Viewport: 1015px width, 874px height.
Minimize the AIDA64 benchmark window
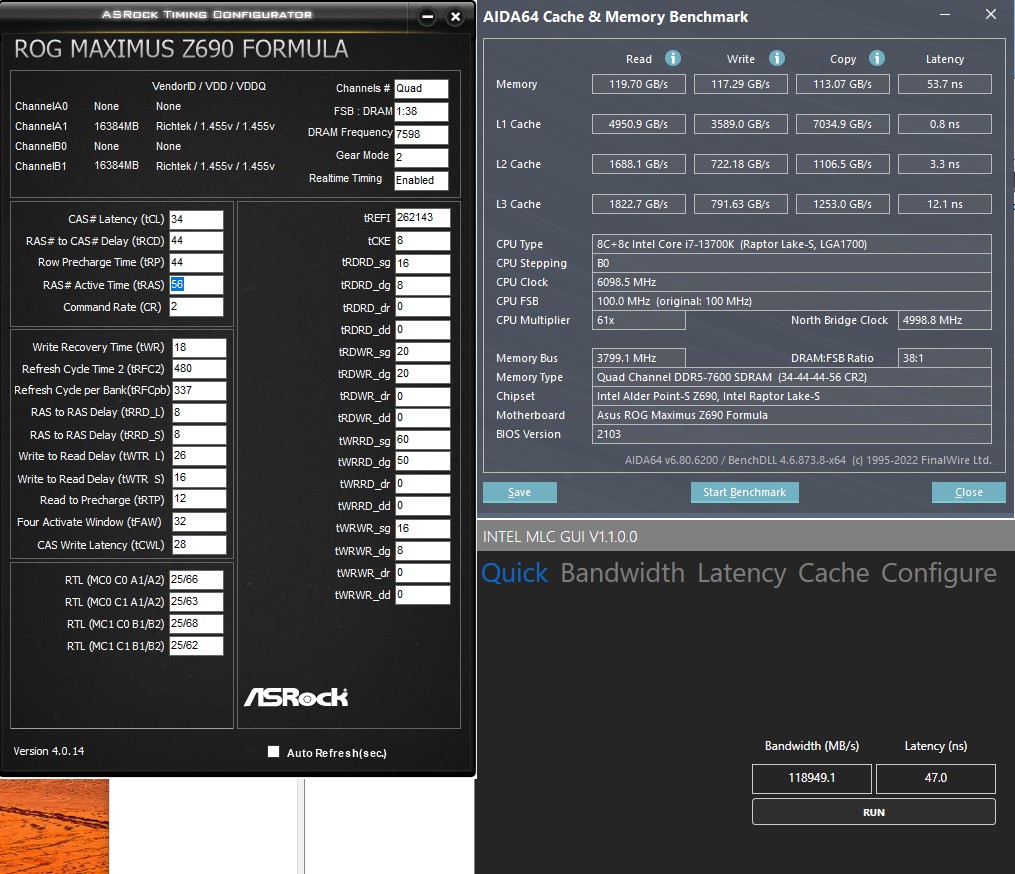coord(945,14)
